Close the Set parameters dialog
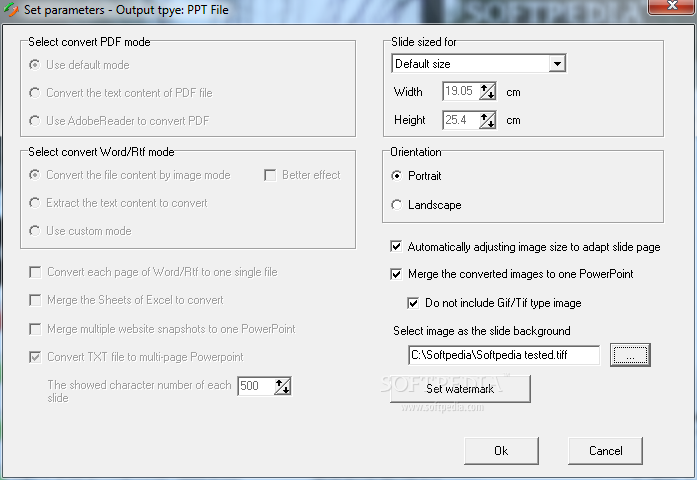 click(672, 6)
